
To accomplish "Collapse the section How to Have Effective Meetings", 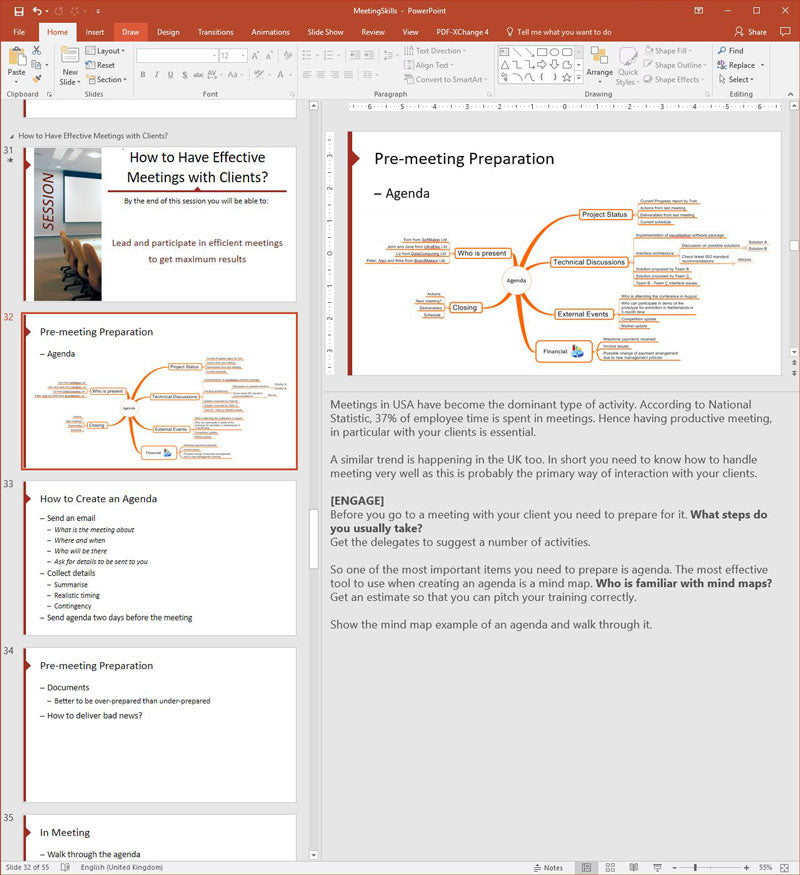I will 12,136.
